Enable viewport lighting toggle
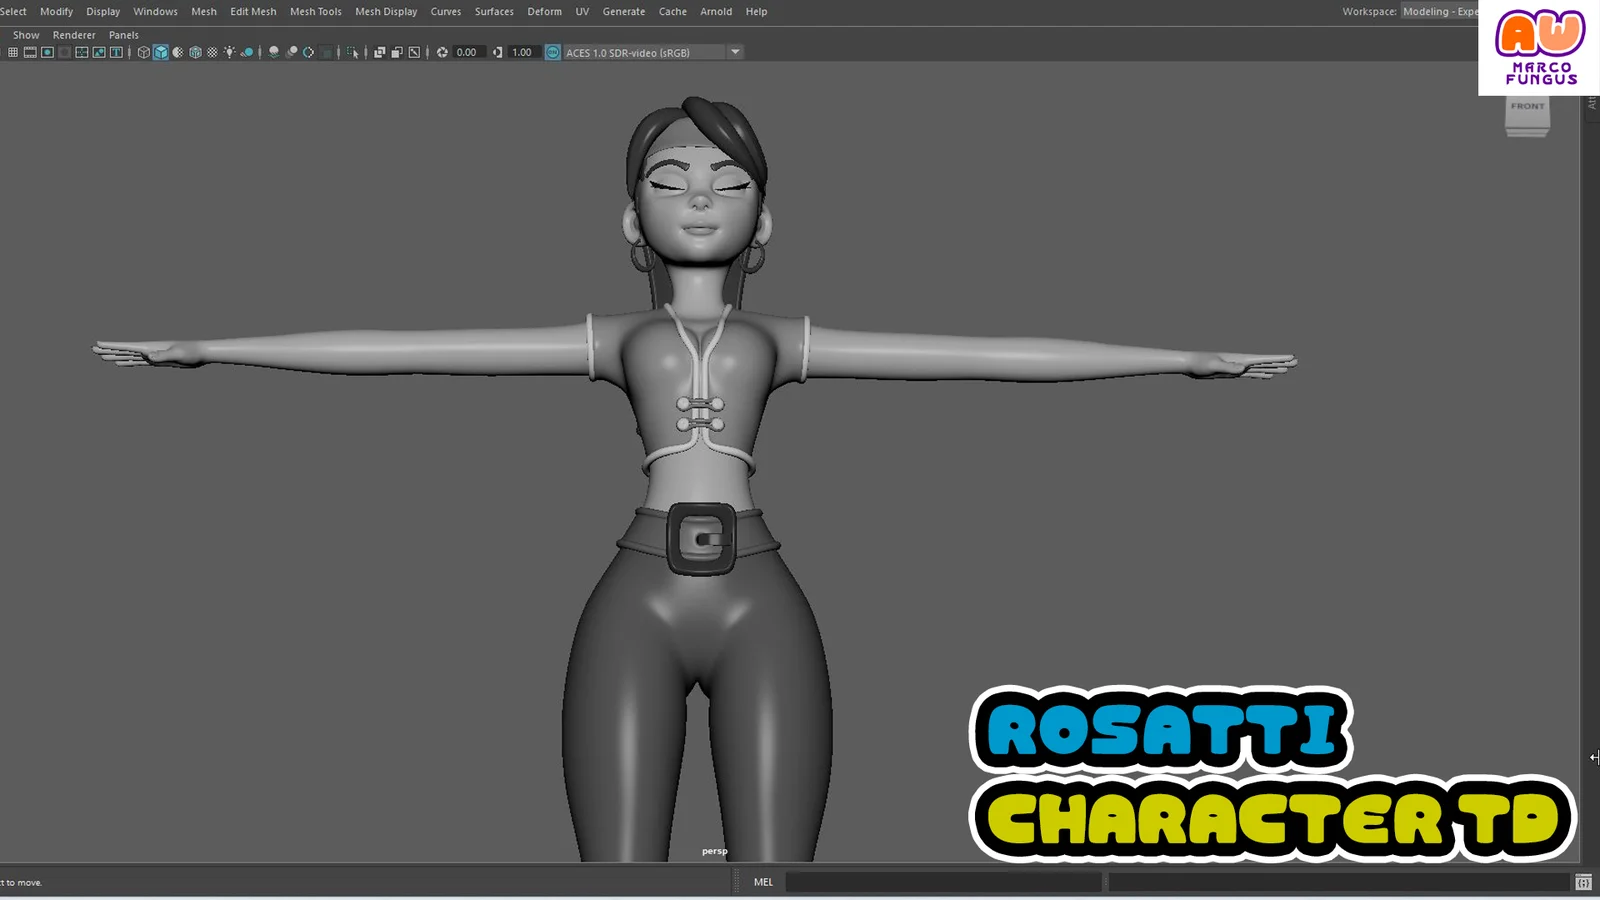The width and height of the screenshot is (1600, 900). 229,52
